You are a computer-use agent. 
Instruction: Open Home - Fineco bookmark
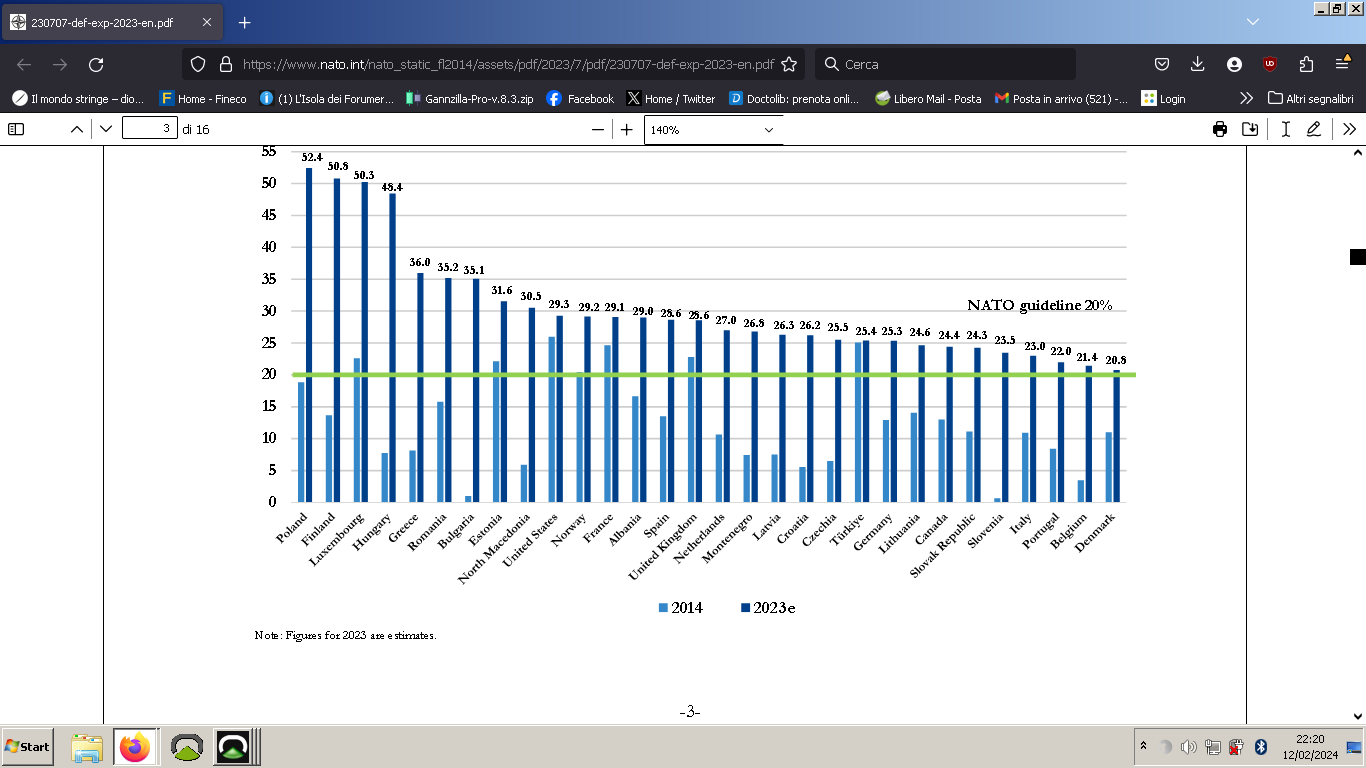click(203, 99)
